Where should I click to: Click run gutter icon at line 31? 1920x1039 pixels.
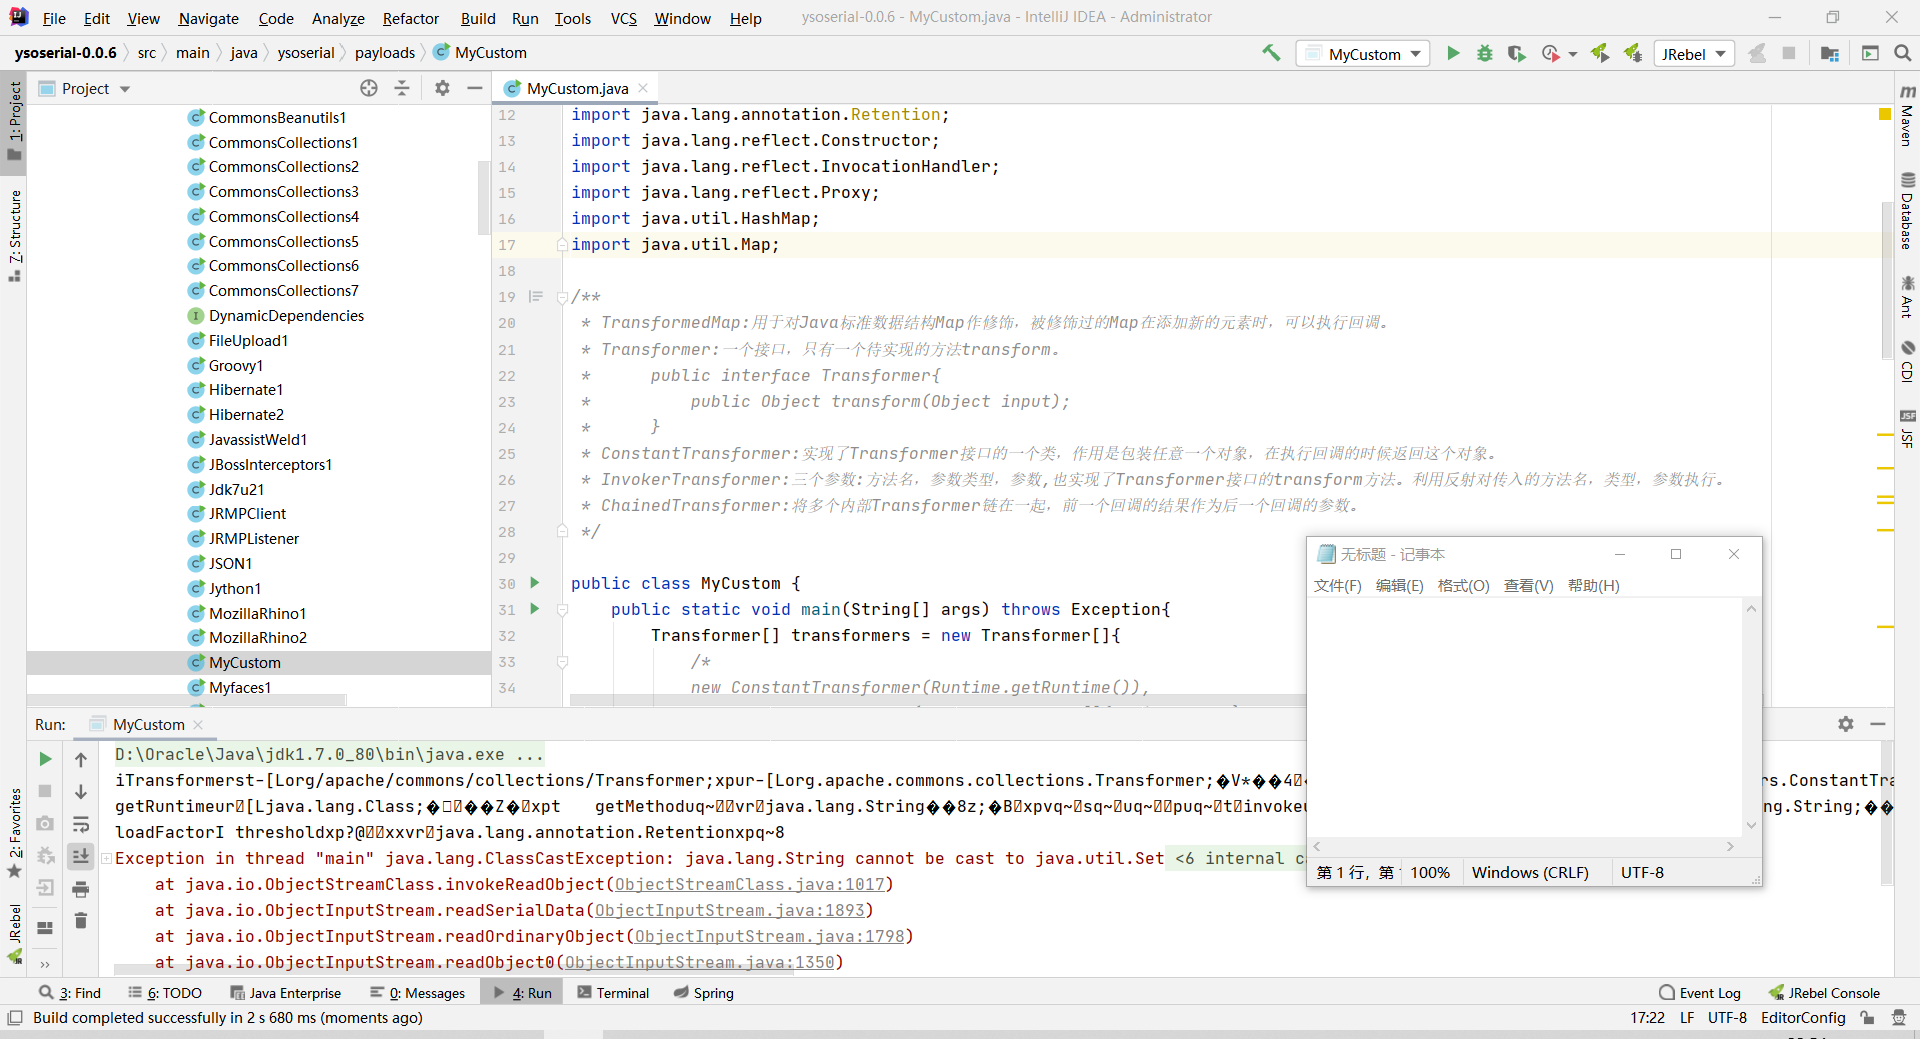pos(535,609)
